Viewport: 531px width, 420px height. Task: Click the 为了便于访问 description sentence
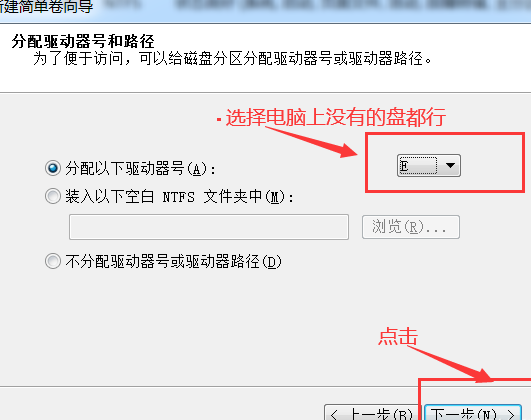pos(232,59)
